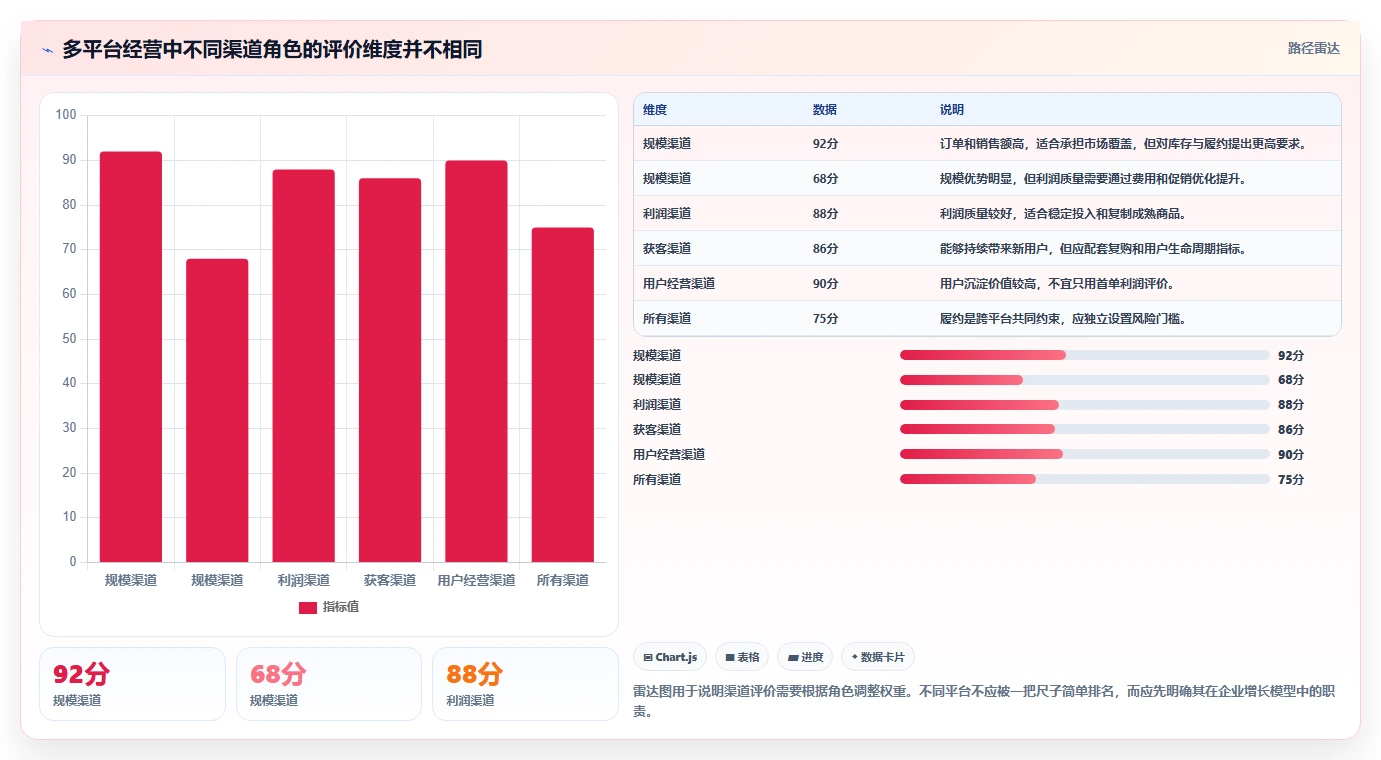Open the 68分 规模渠道 data card
1381x760 pixels.
click(329, 684)
